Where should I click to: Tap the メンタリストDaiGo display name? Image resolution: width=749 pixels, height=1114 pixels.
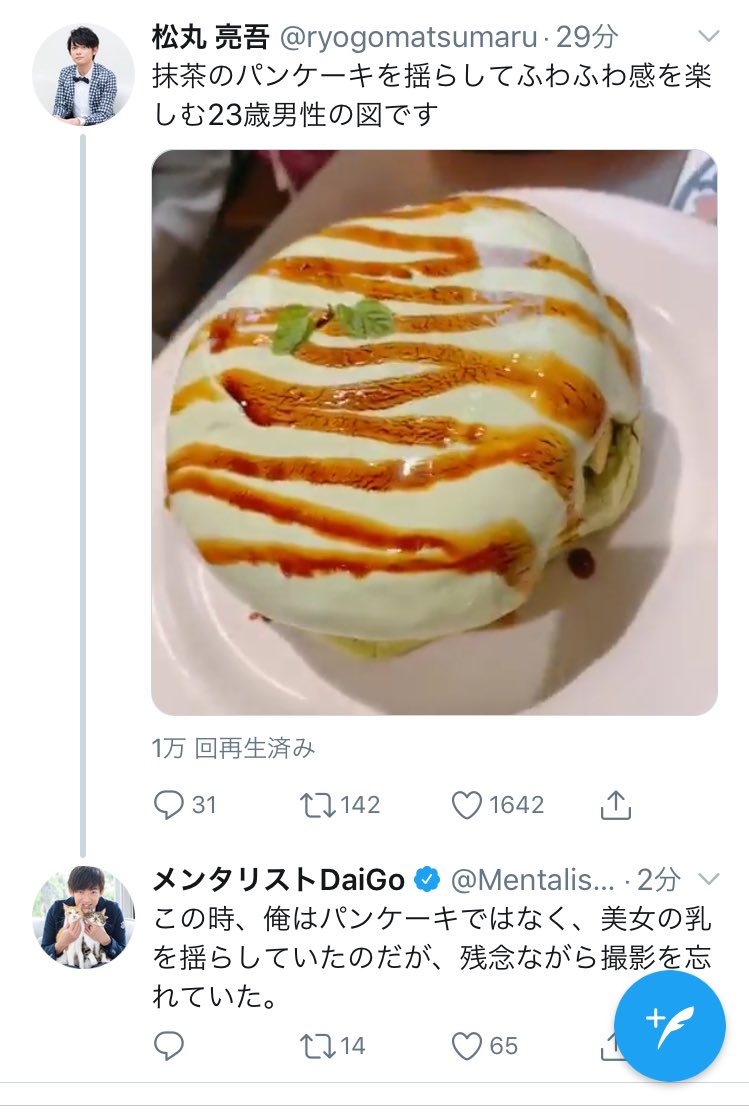(x=278, y=880)
